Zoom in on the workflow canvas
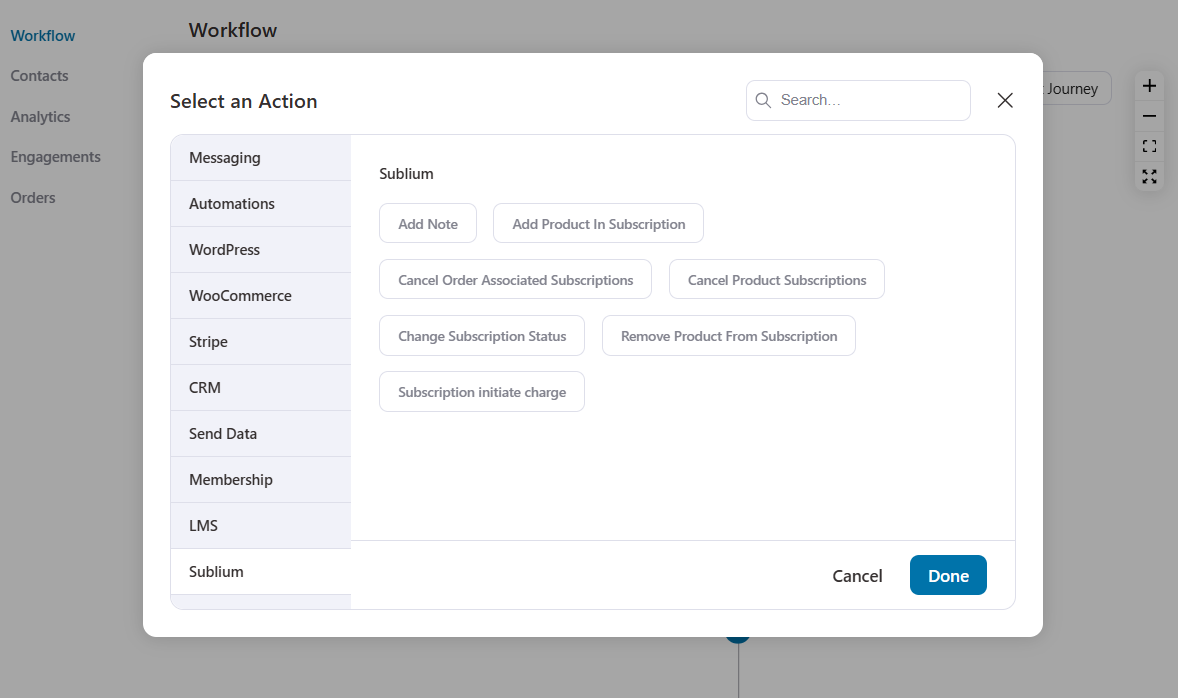This screenshot has height=698, width=1178. (x=1149, y=86)
